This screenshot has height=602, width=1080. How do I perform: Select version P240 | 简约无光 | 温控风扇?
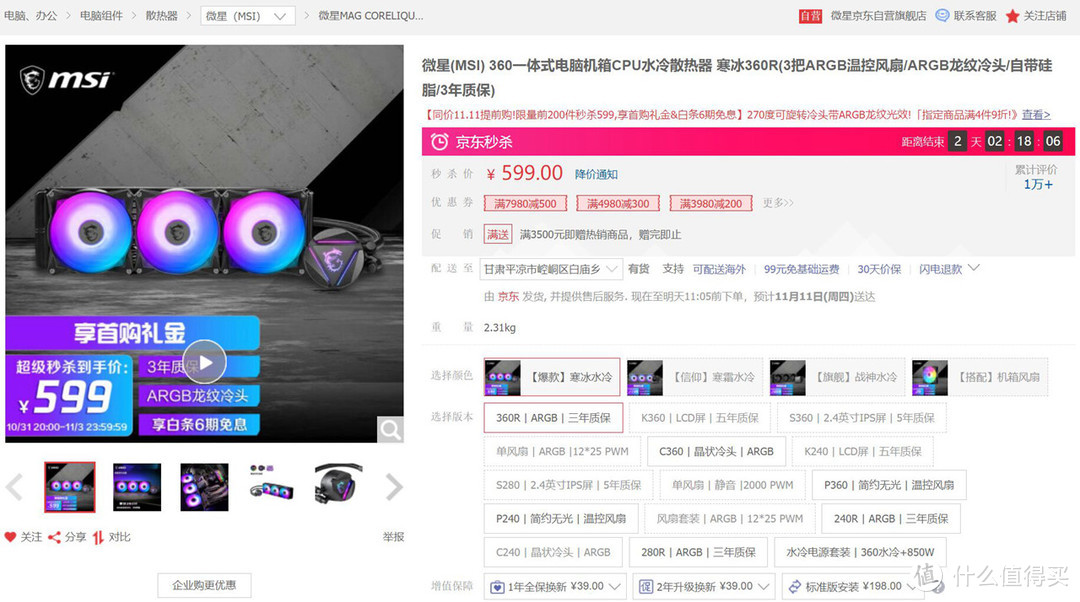(561, 519)
